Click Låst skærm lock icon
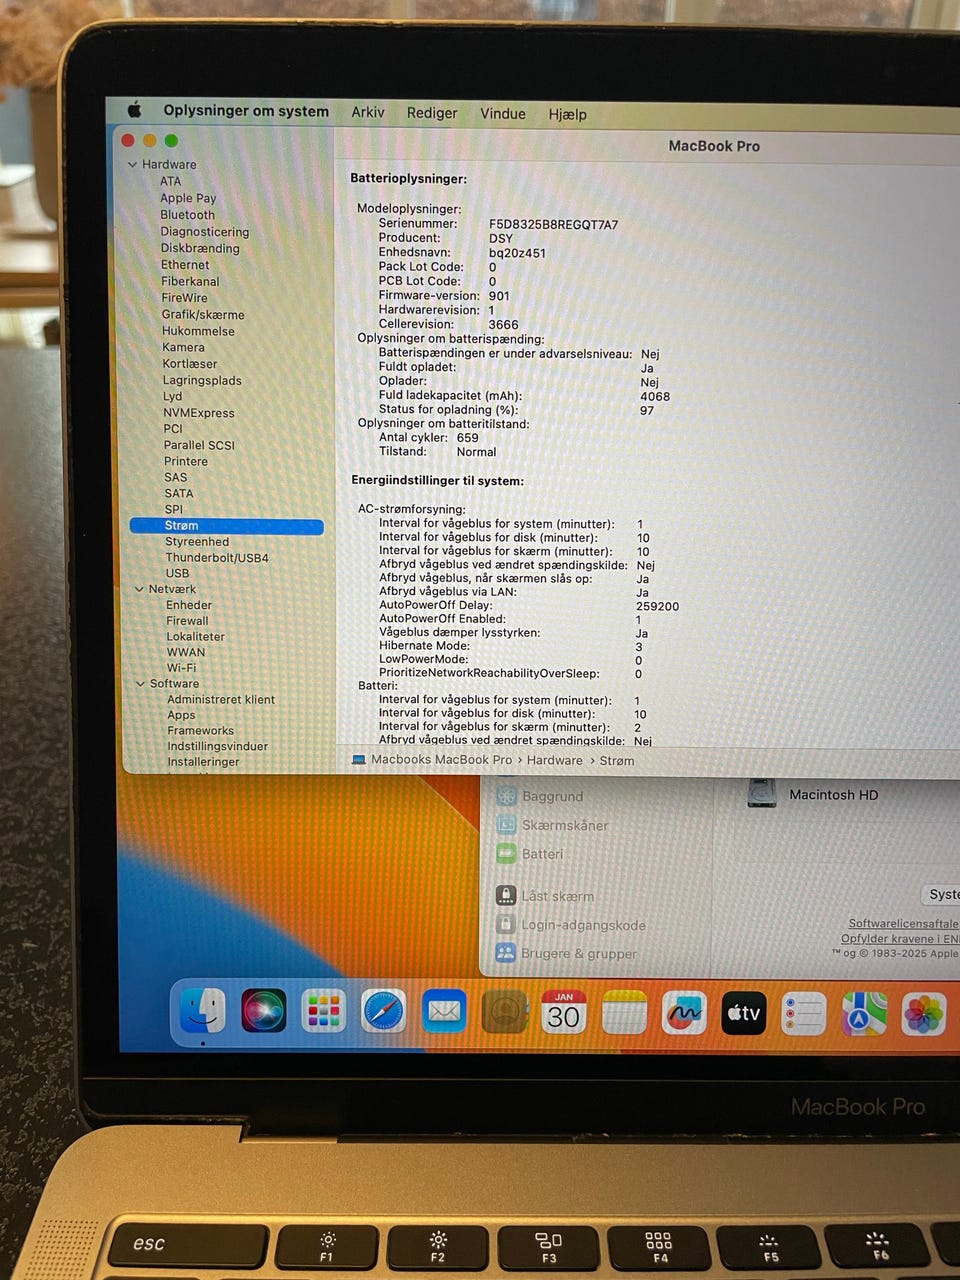This screenshot has width=960, height=1280. pos(506,895)
